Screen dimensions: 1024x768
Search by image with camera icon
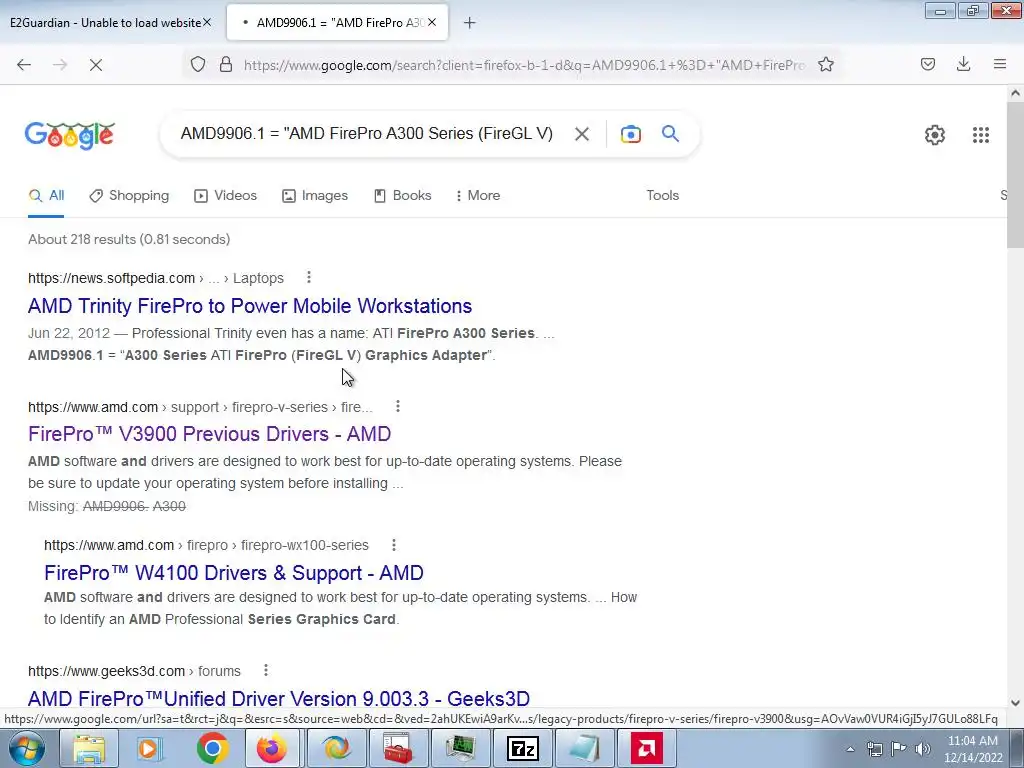pyautogui.click(x=630, y=134)
